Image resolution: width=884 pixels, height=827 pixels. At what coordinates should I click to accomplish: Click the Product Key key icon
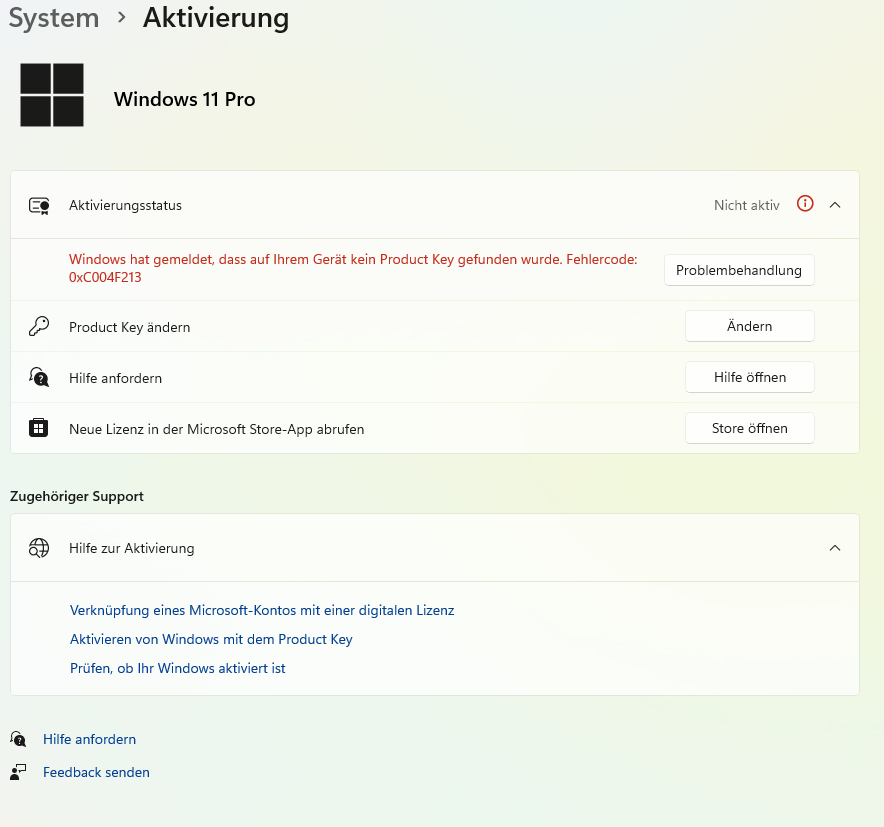point(39,326)
